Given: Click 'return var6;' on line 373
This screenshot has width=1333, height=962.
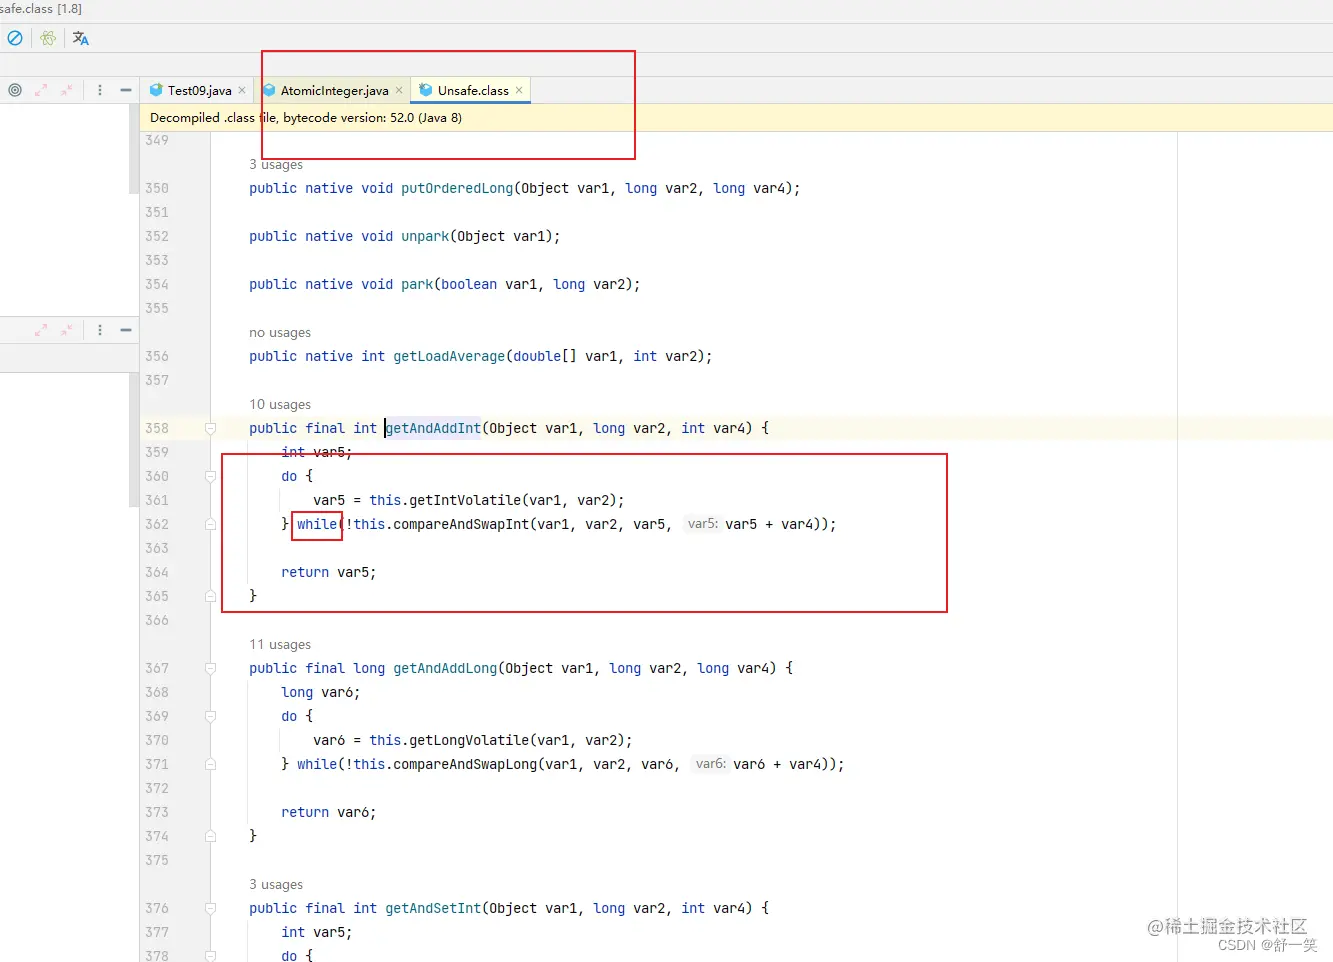Looking at the screenshot, I should 329,812.
